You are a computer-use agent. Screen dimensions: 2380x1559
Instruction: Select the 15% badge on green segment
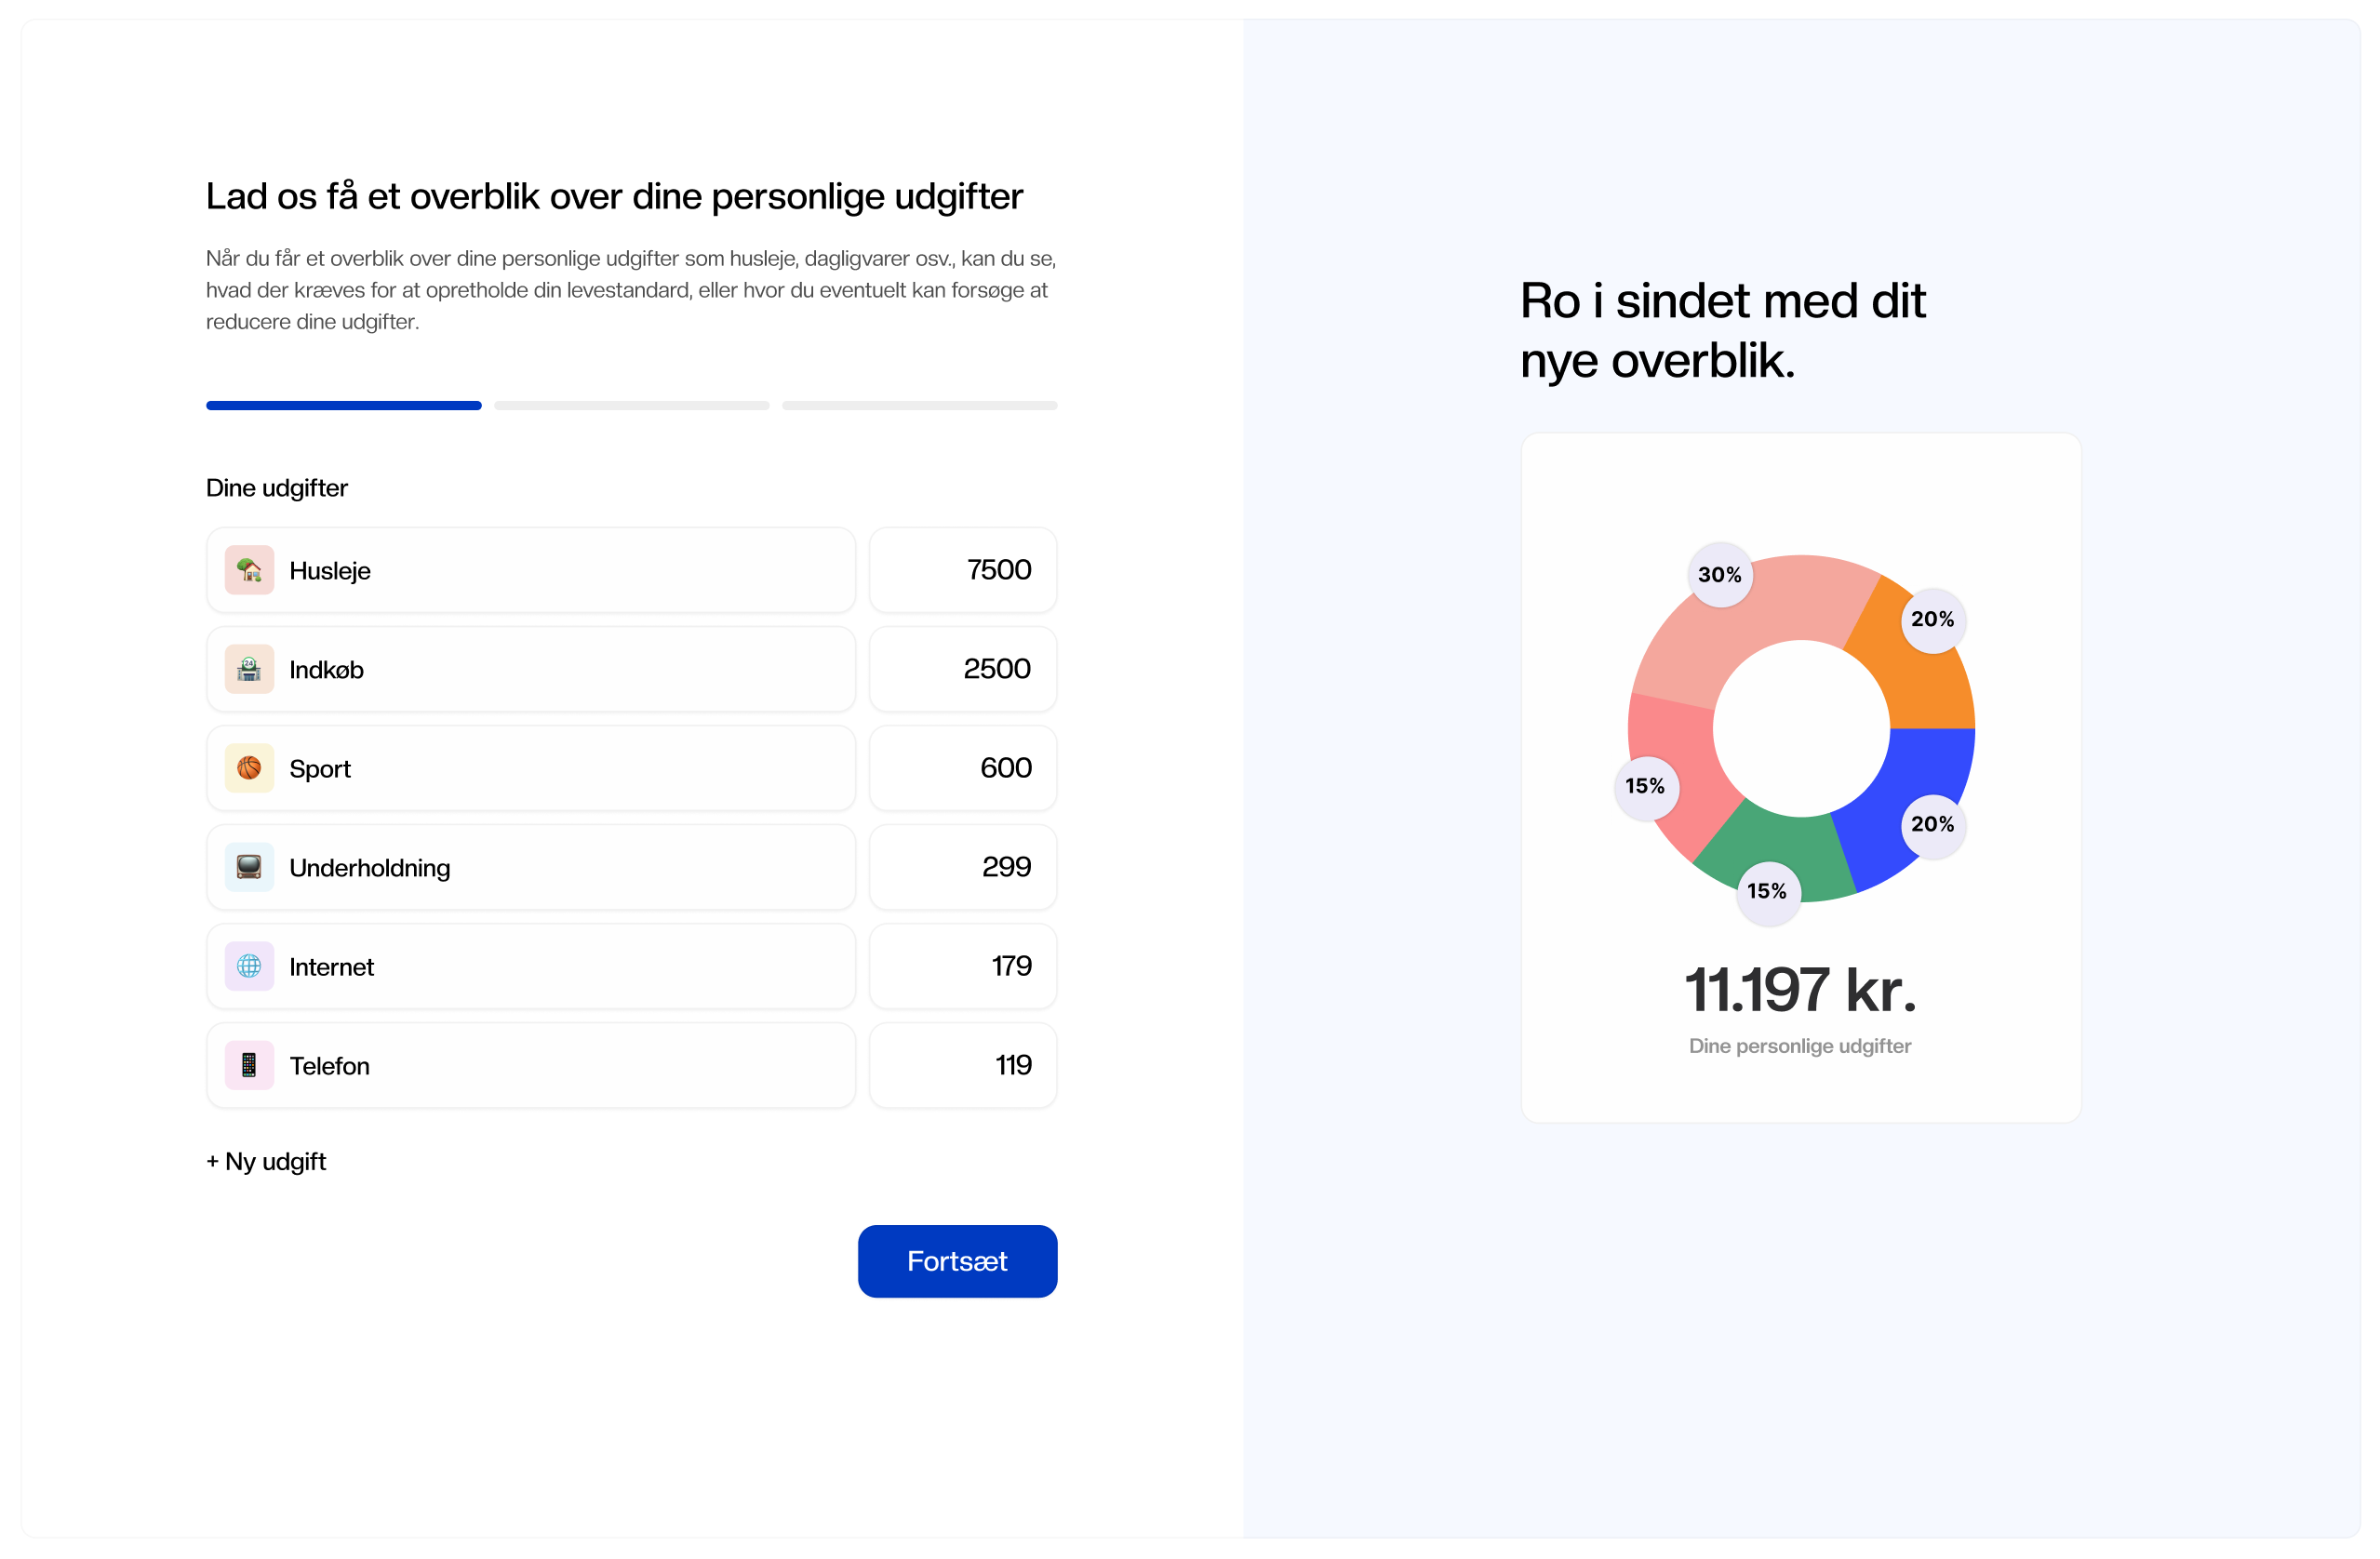pyautogui.click(x=1767, y=891)
